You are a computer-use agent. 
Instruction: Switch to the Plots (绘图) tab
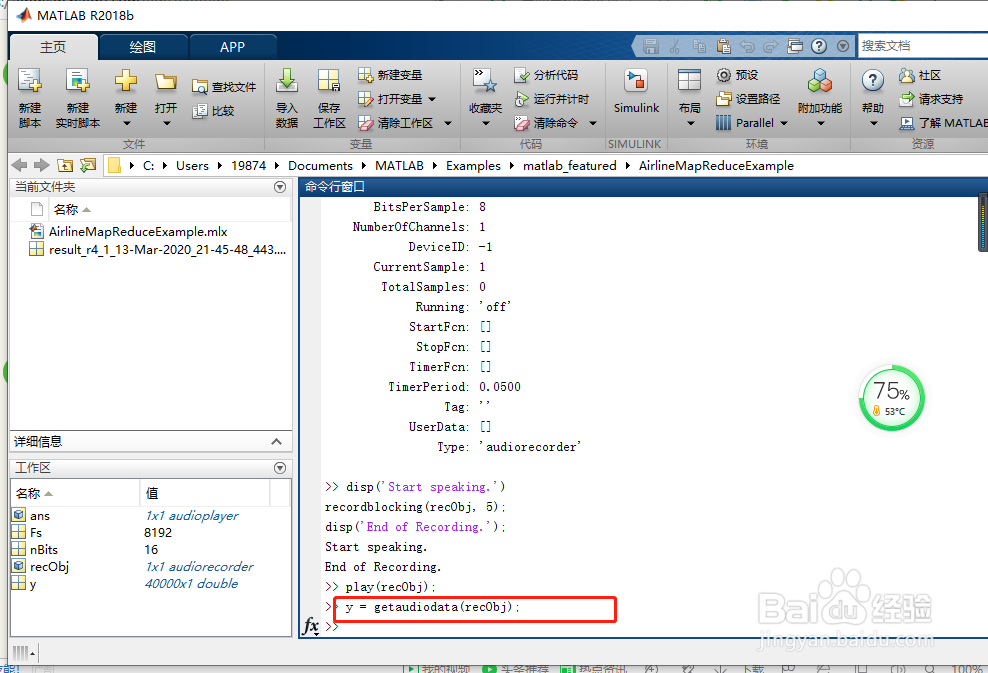[143, 47]
